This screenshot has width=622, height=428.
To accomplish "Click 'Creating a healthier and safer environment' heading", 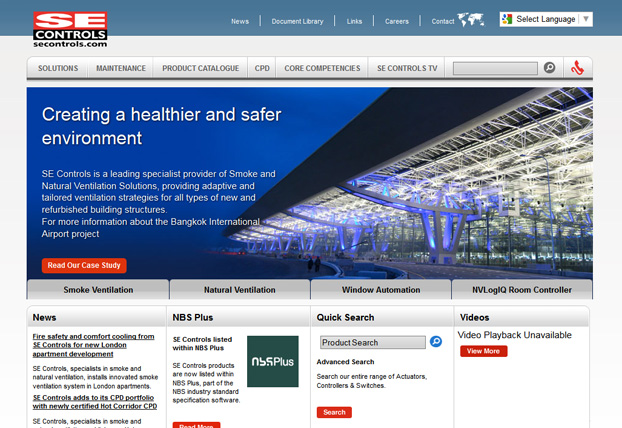I will [x=161, y=126].
